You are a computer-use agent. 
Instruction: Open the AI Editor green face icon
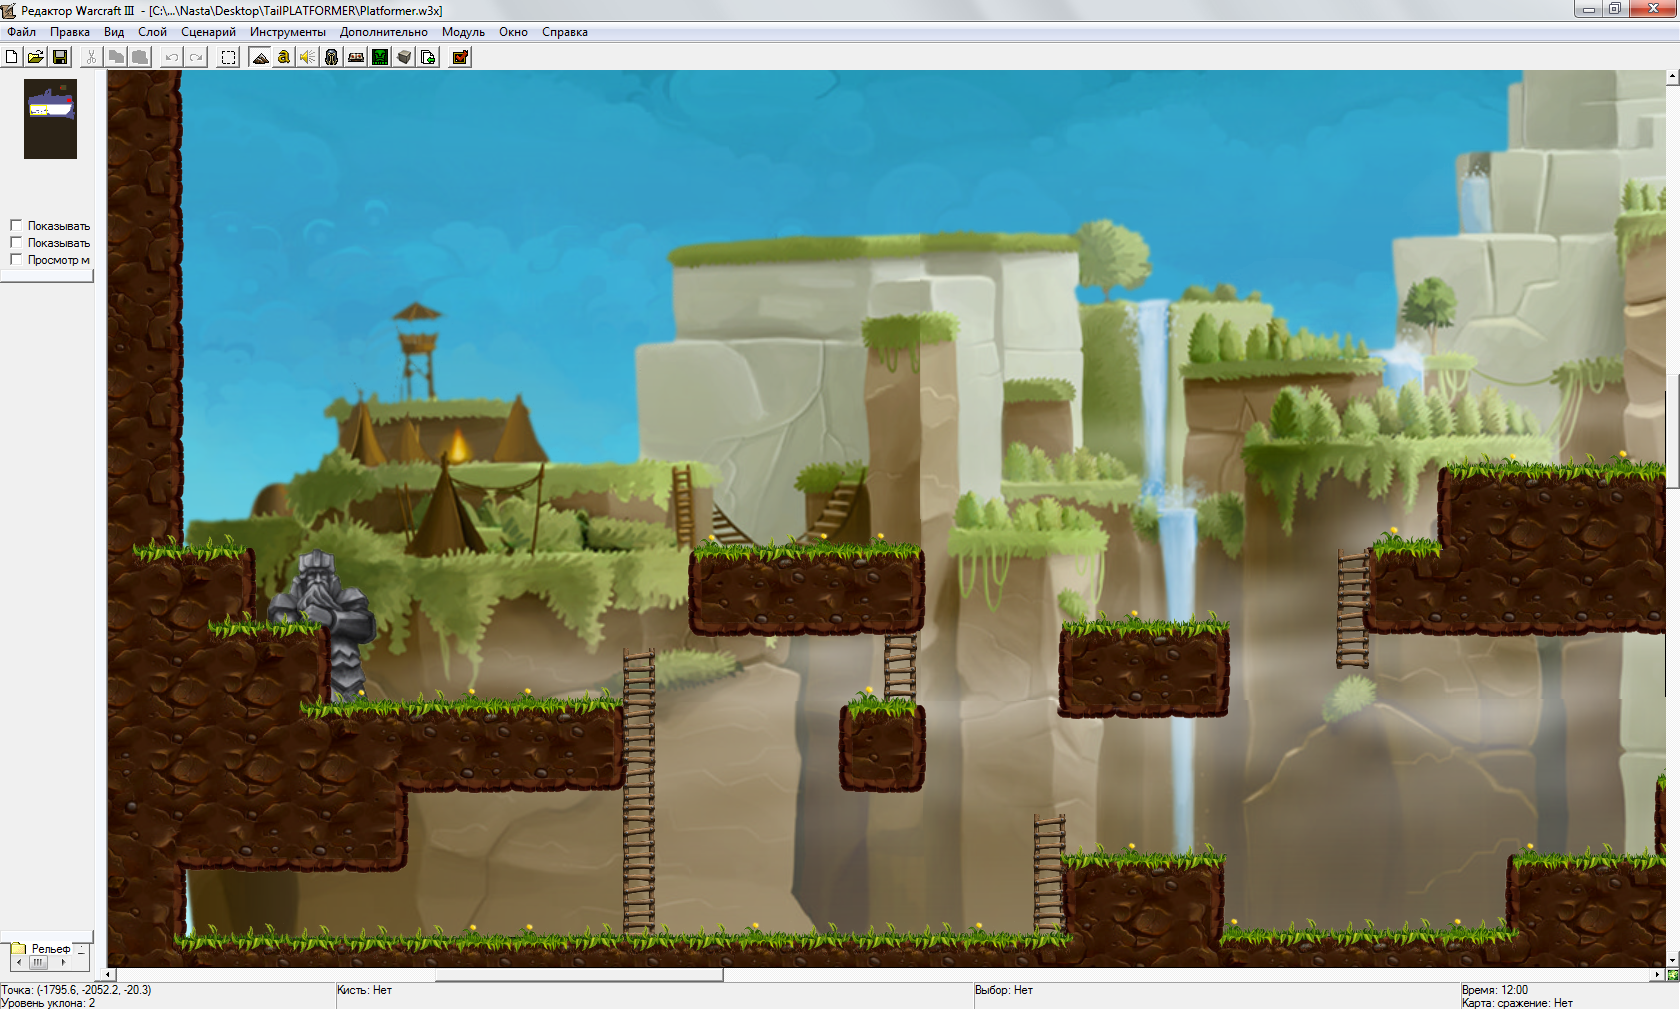coord(380,57)
